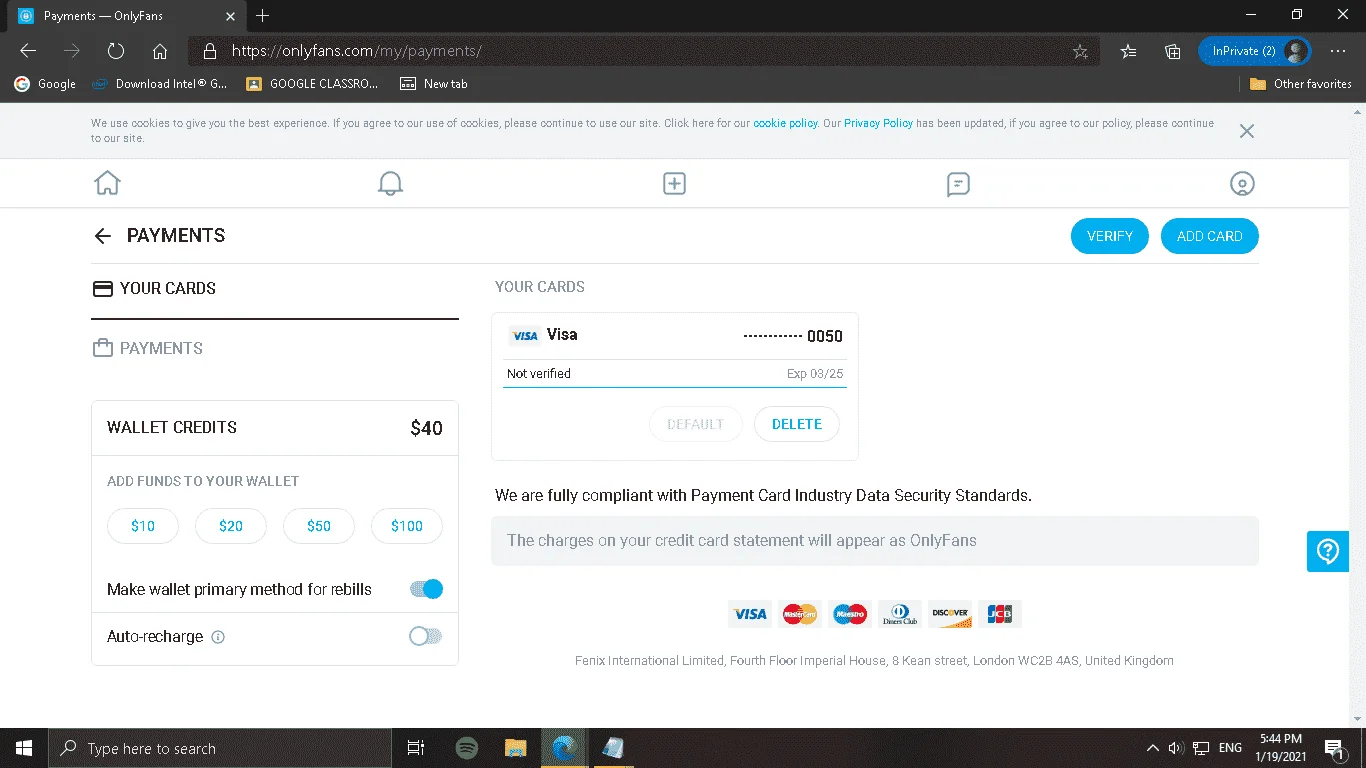The image size is (1366, 768).
Task: Open the Privacy Policy link
Action: (x=878, y=124)
